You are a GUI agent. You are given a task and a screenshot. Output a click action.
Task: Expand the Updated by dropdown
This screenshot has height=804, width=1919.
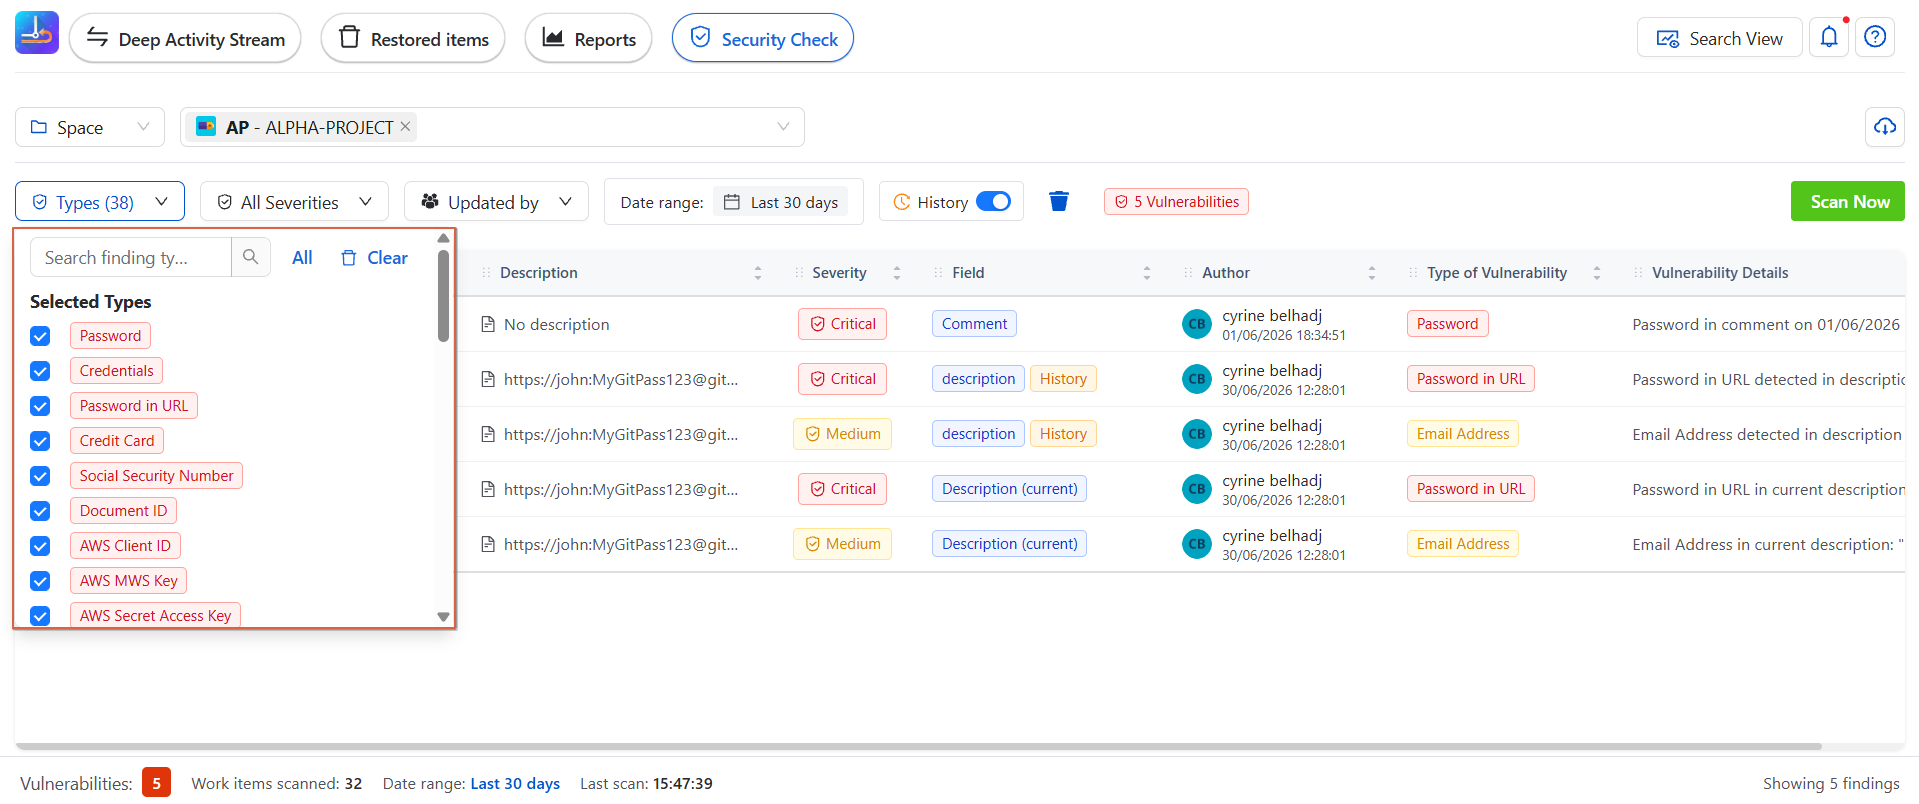(496, 202)
